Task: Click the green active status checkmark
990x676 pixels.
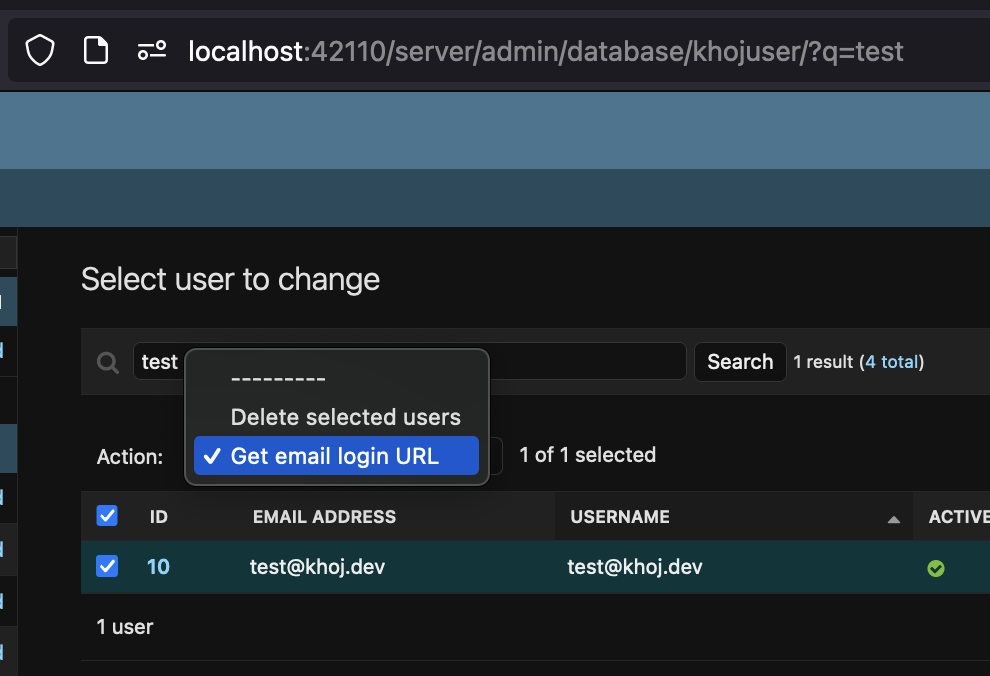Action: 936,568
